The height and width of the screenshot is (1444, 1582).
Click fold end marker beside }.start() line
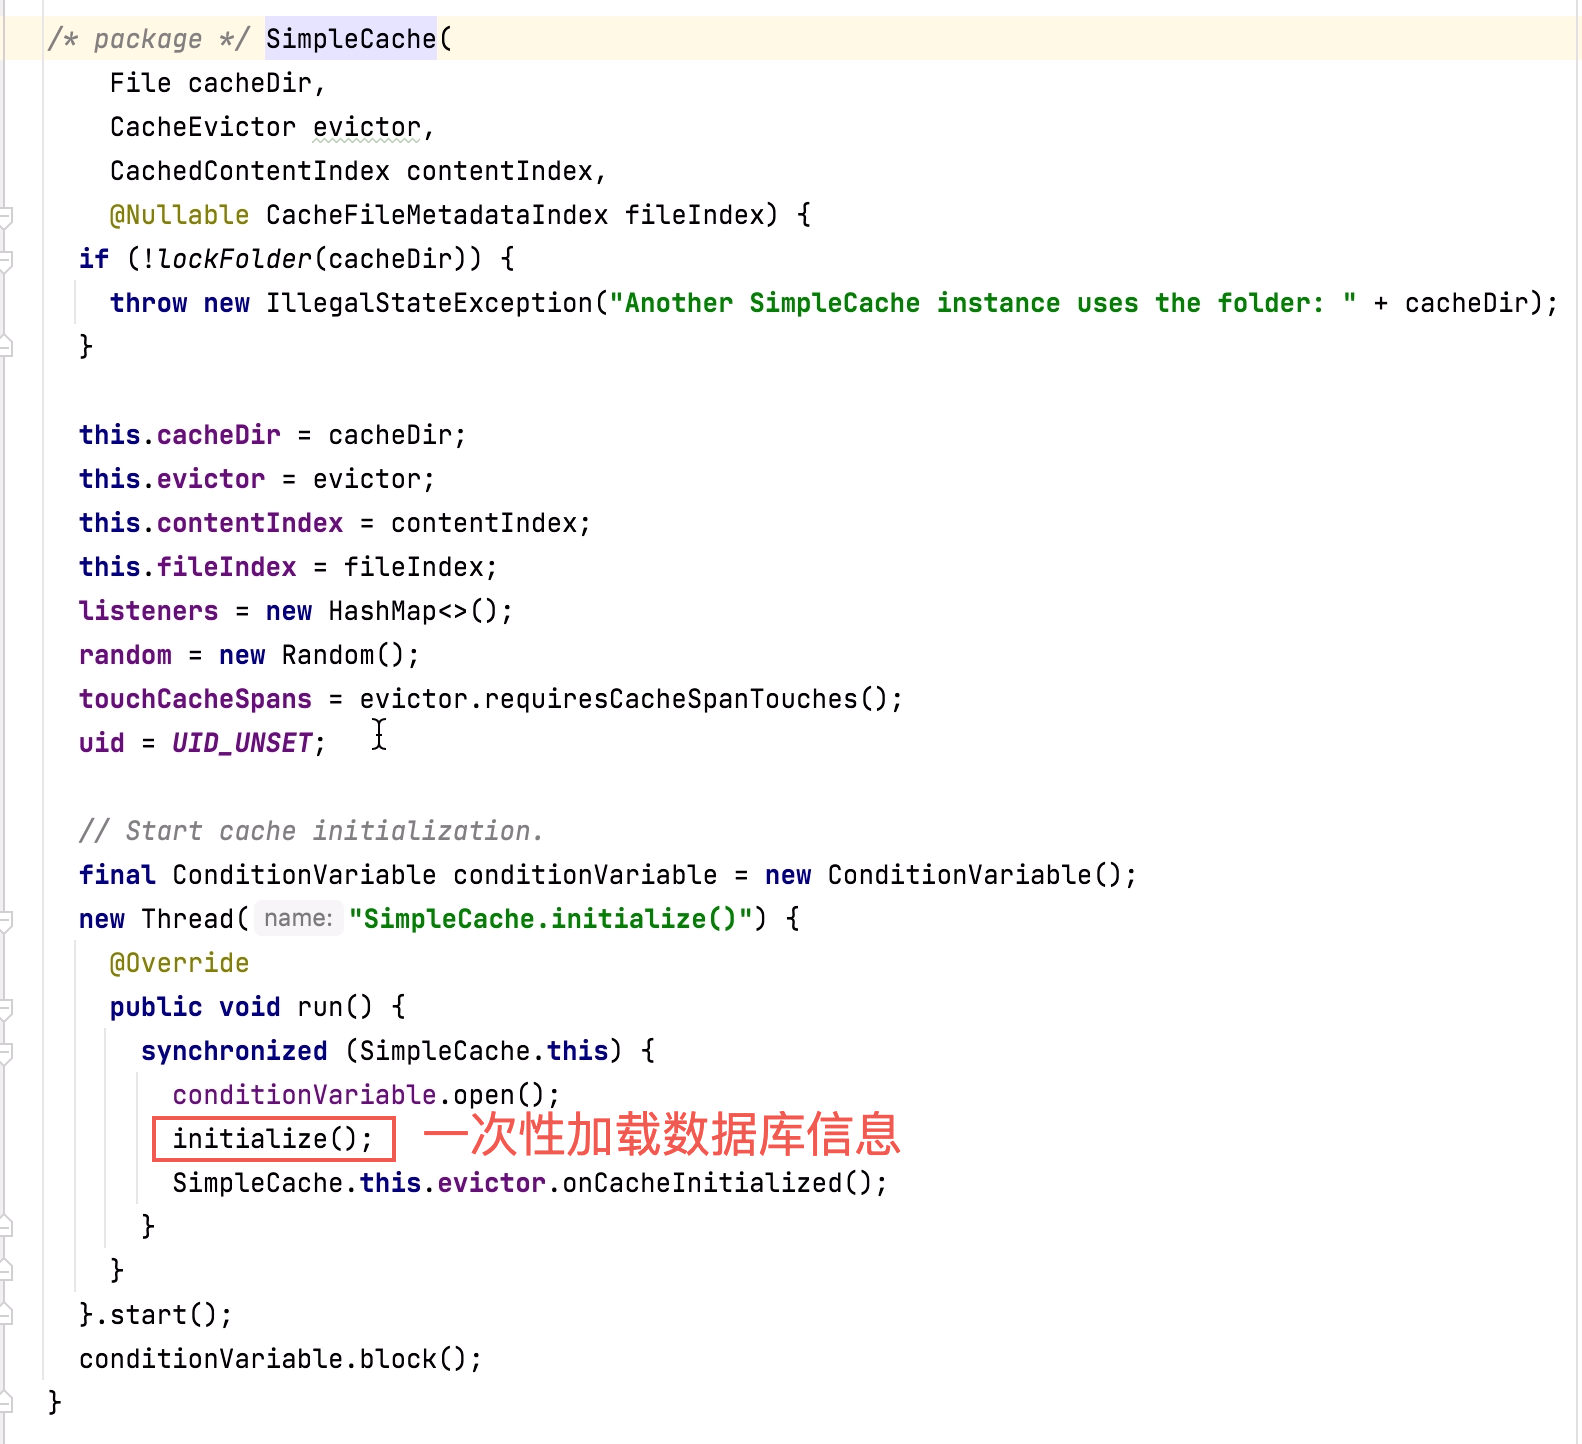coord(6,1314)
